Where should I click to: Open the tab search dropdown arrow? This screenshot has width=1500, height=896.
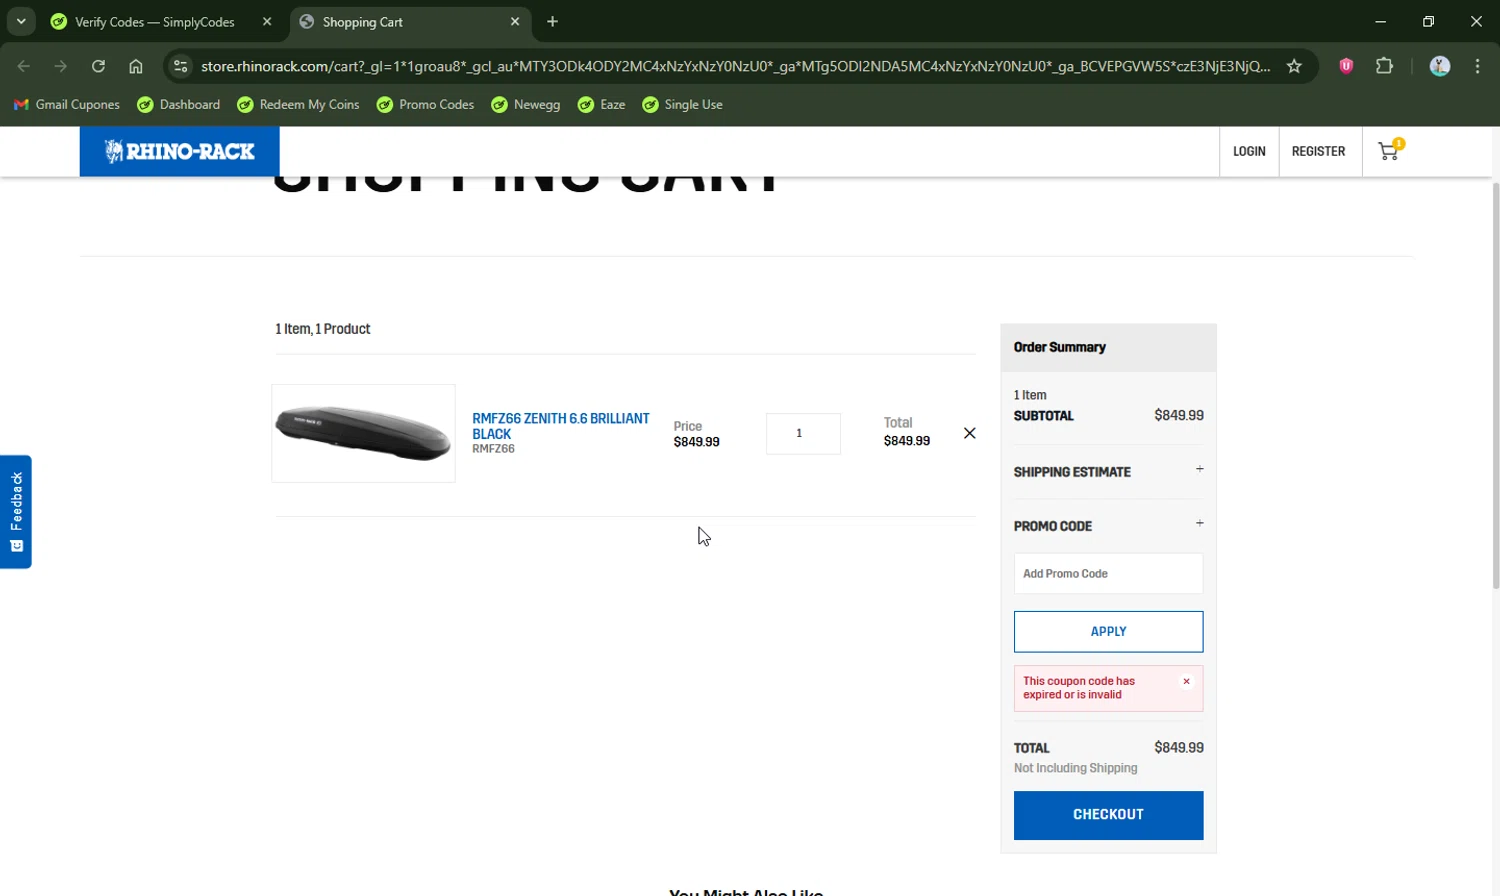[21, 21]
